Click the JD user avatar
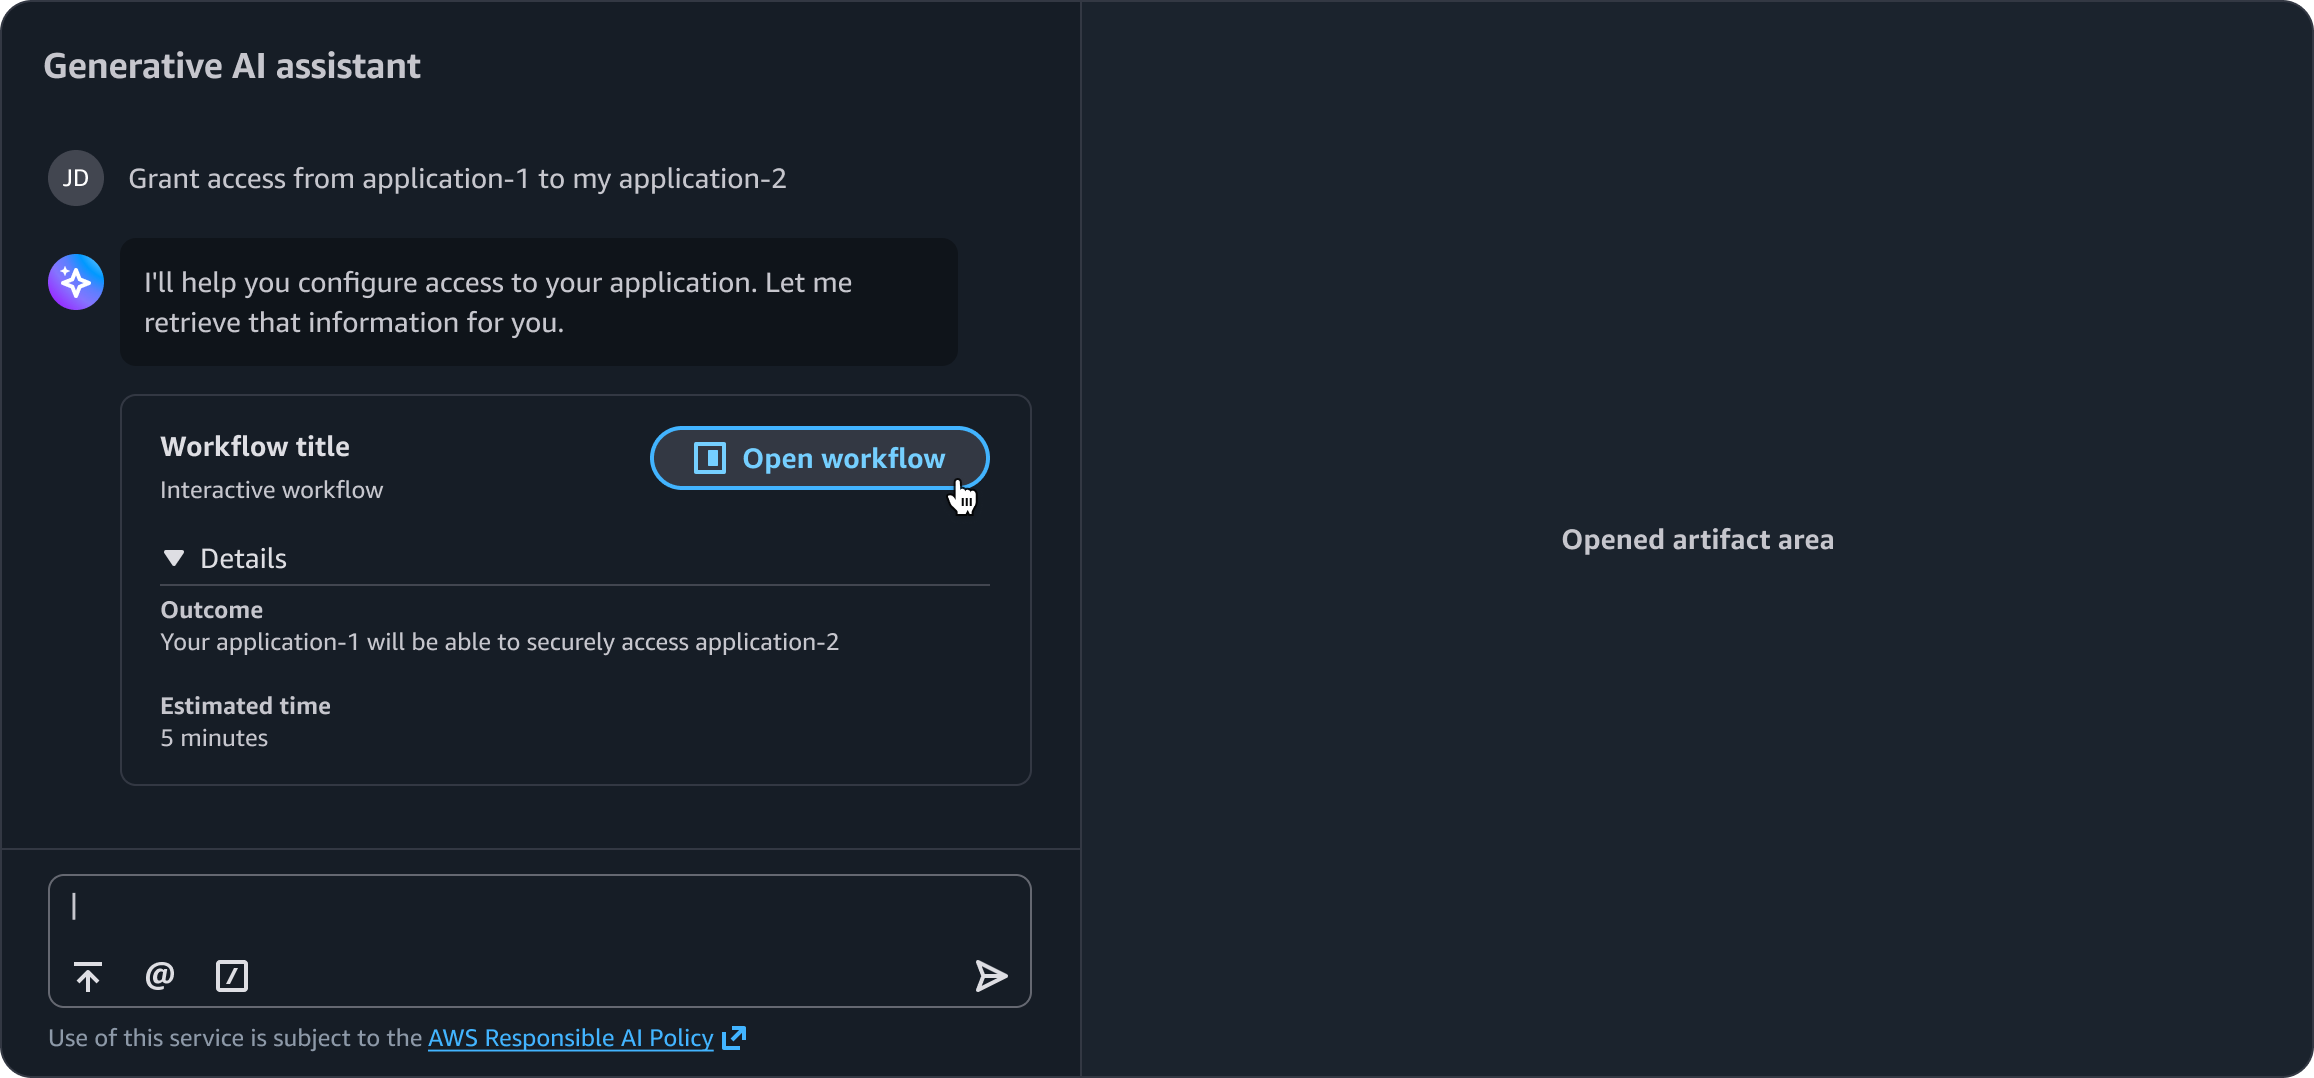 tap(76, 178)
